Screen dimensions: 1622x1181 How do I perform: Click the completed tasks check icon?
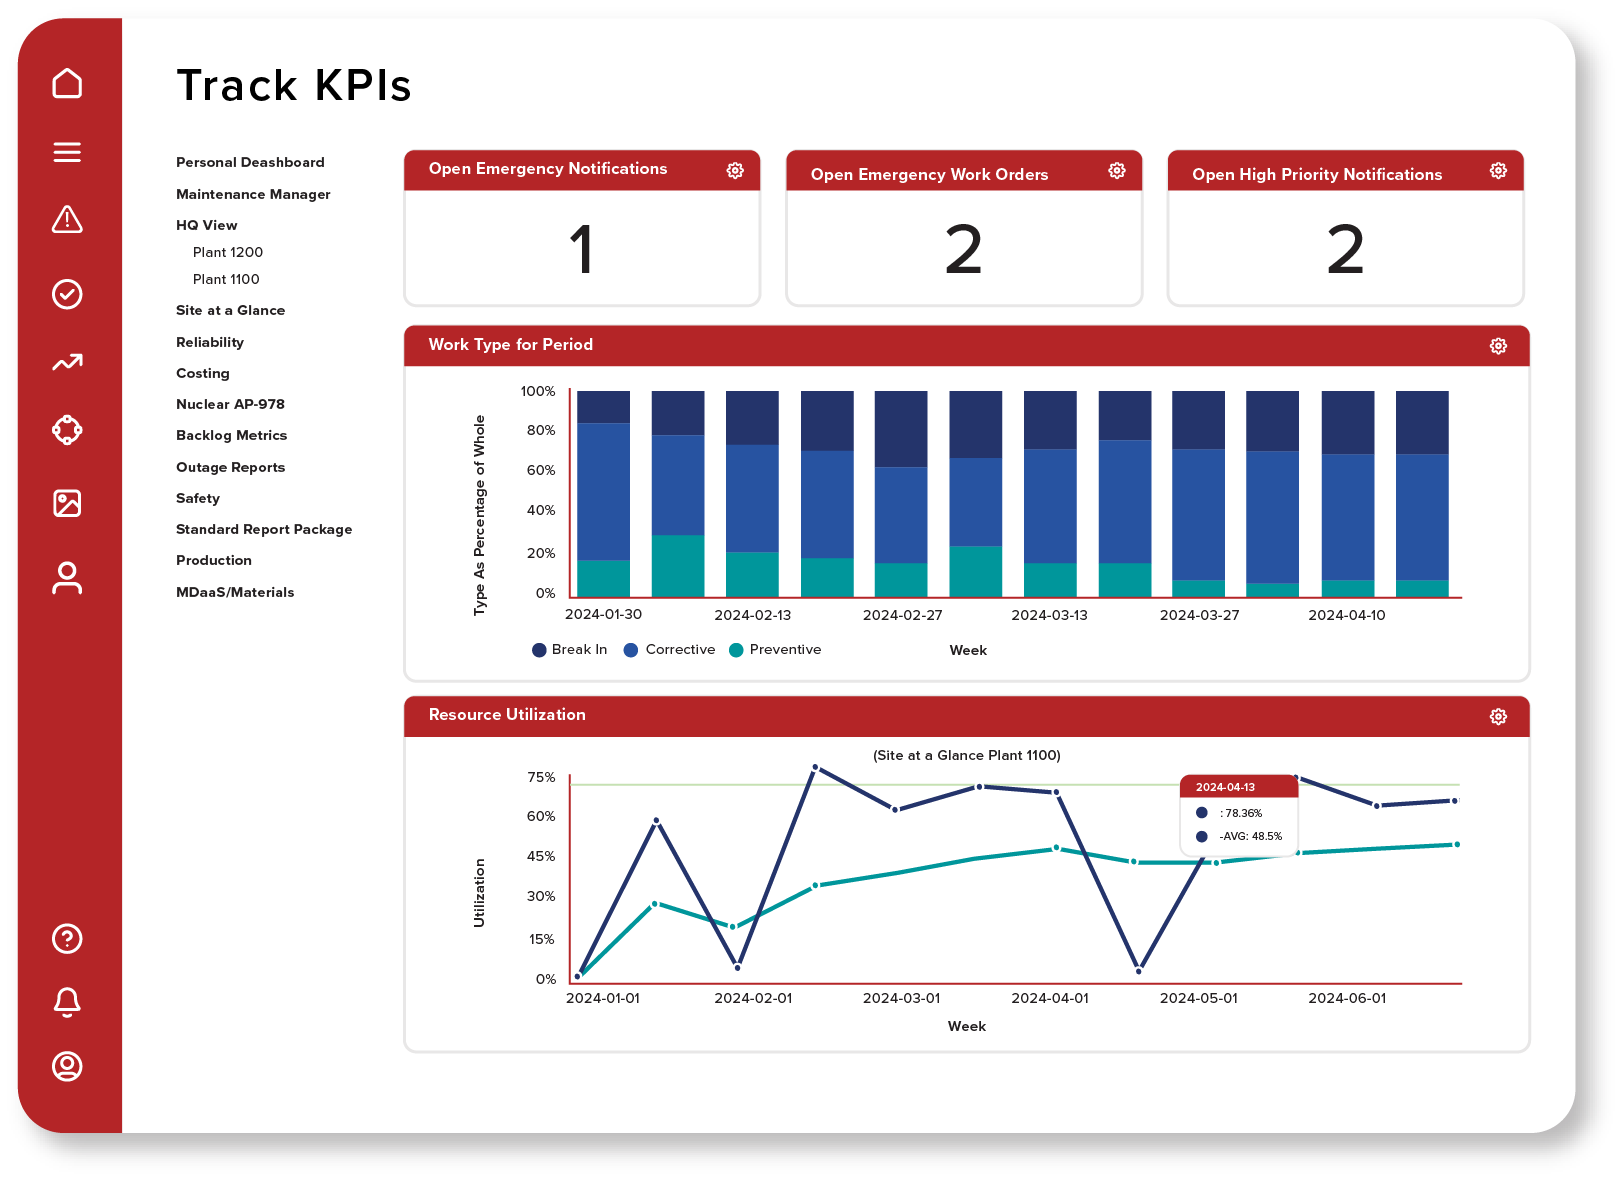tap(67, 293)
